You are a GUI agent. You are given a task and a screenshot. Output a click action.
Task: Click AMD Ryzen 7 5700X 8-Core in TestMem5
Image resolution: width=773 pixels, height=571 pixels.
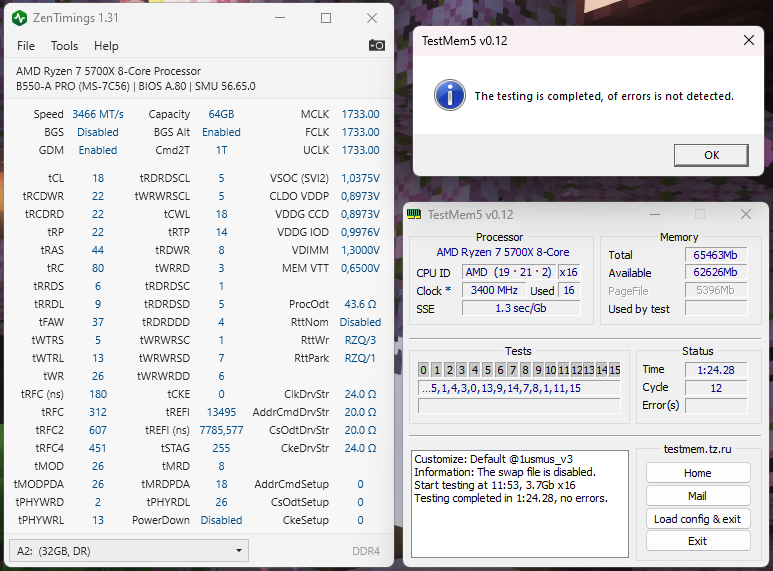tap(502, 252)
